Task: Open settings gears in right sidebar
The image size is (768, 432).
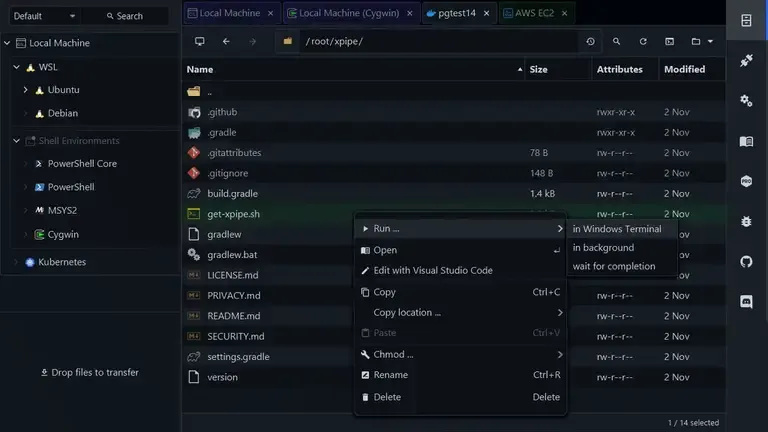Action: coord(746,100)
